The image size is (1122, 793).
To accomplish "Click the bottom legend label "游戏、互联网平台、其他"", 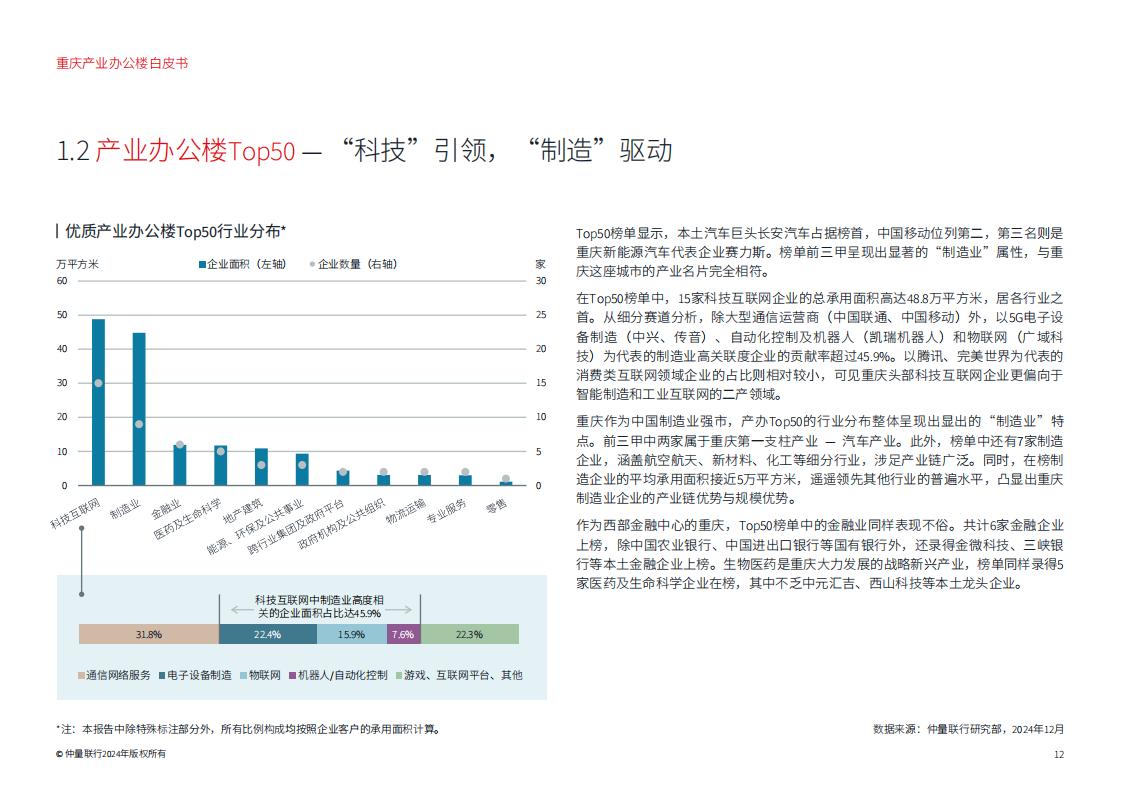I will (x=464, y=676).
